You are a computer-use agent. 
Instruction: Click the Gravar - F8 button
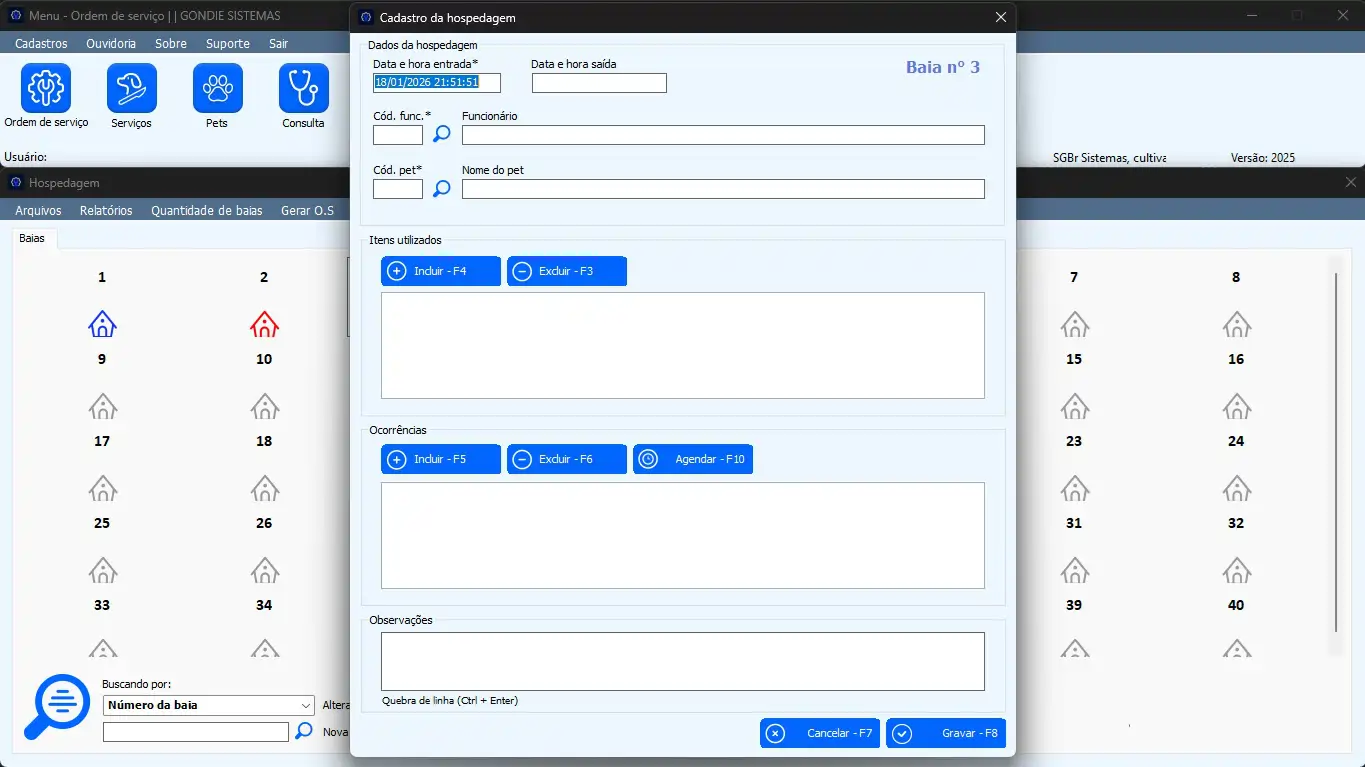[945, 733]
